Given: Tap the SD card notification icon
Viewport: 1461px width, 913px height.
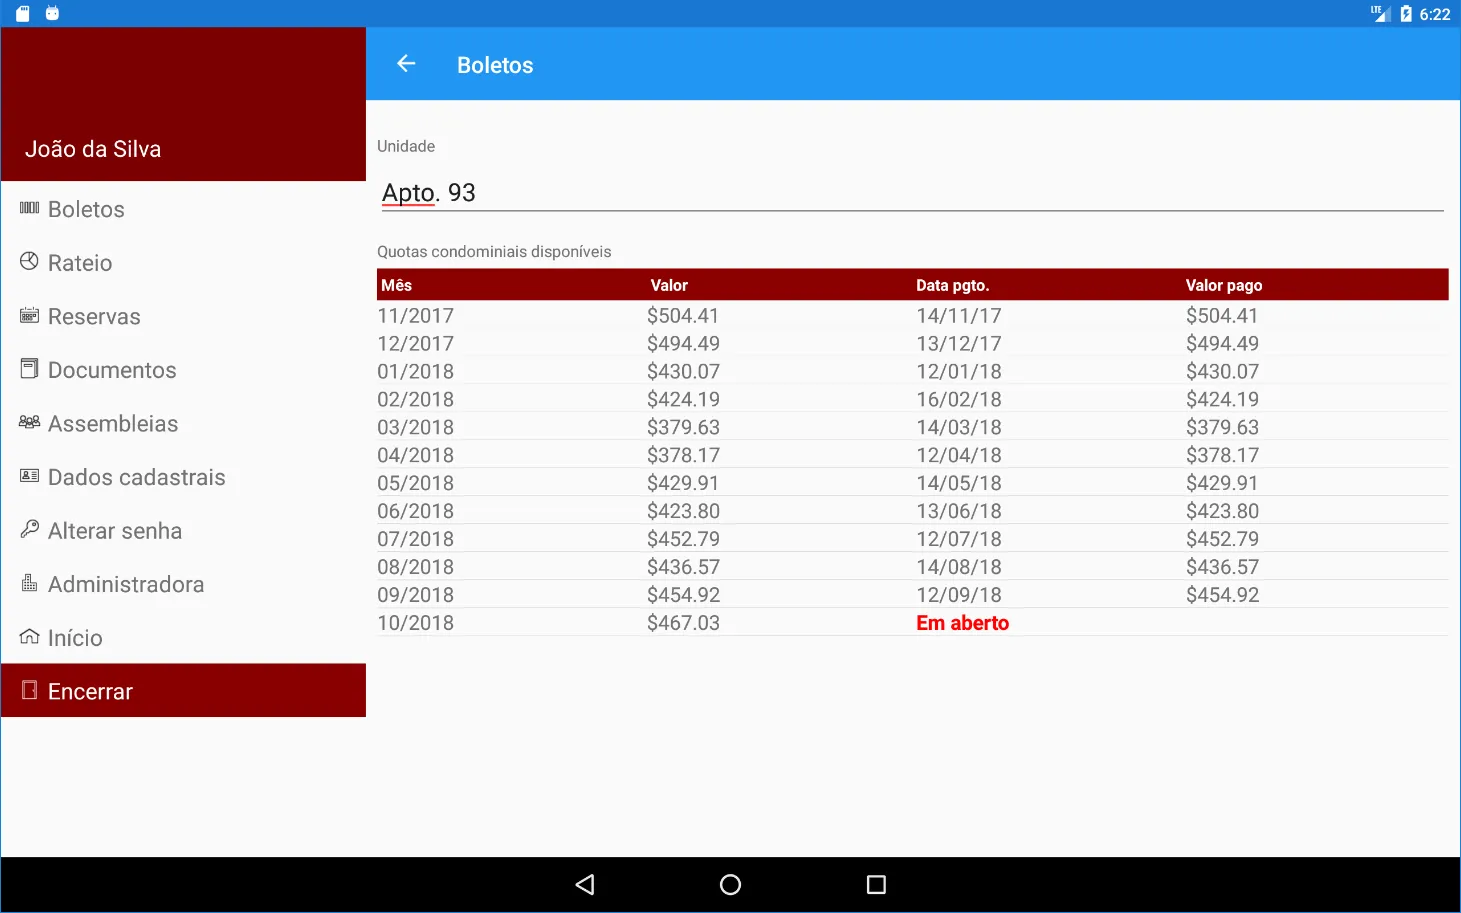Looking at the screenshot, I should point(23,13).
